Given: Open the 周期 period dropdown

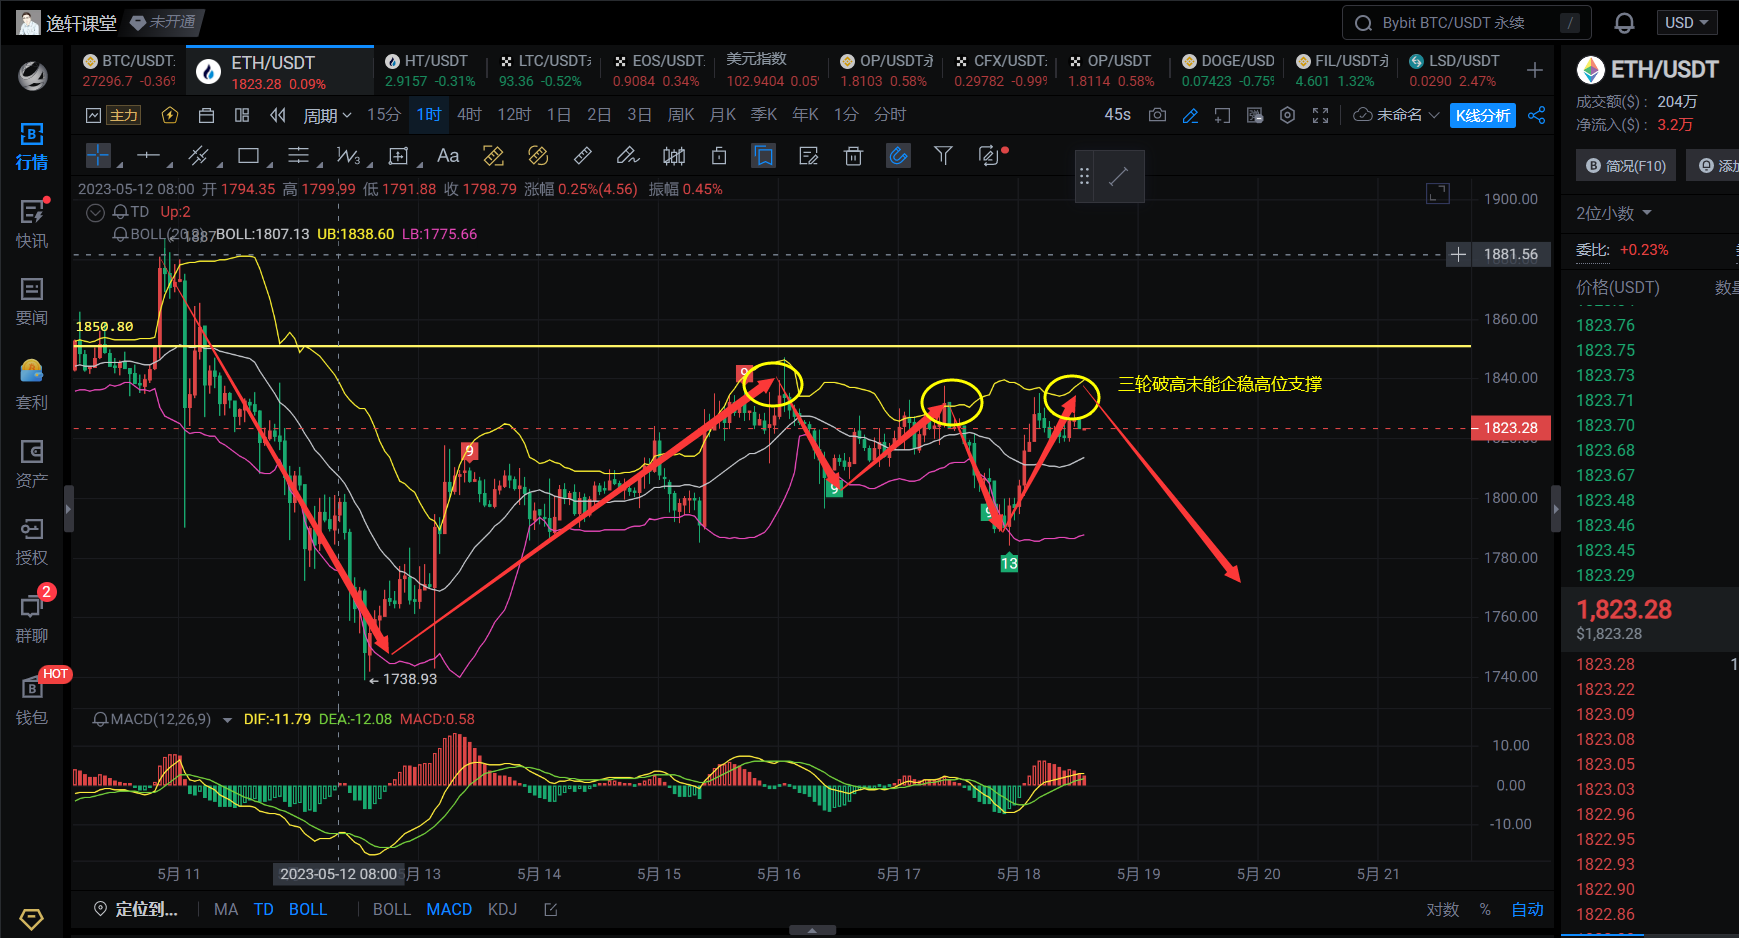Looking at the screenshot, I should pos(327,116).
